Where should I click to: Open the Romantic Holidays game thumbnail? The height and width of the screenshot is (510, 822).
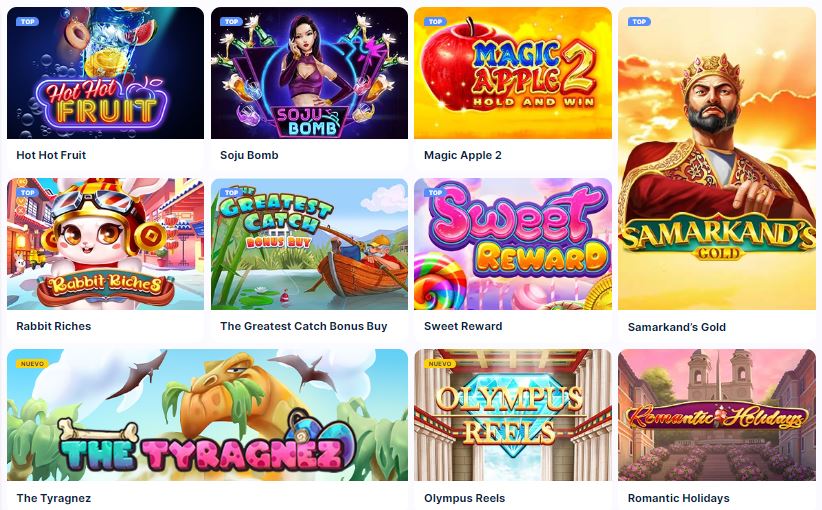[x=717, y=415]
